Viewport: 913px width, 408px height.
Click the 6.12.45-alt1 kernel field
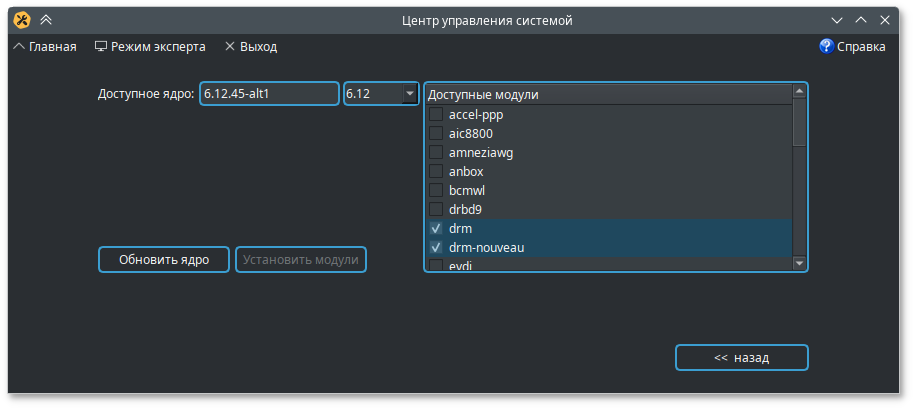click(269, 93)
